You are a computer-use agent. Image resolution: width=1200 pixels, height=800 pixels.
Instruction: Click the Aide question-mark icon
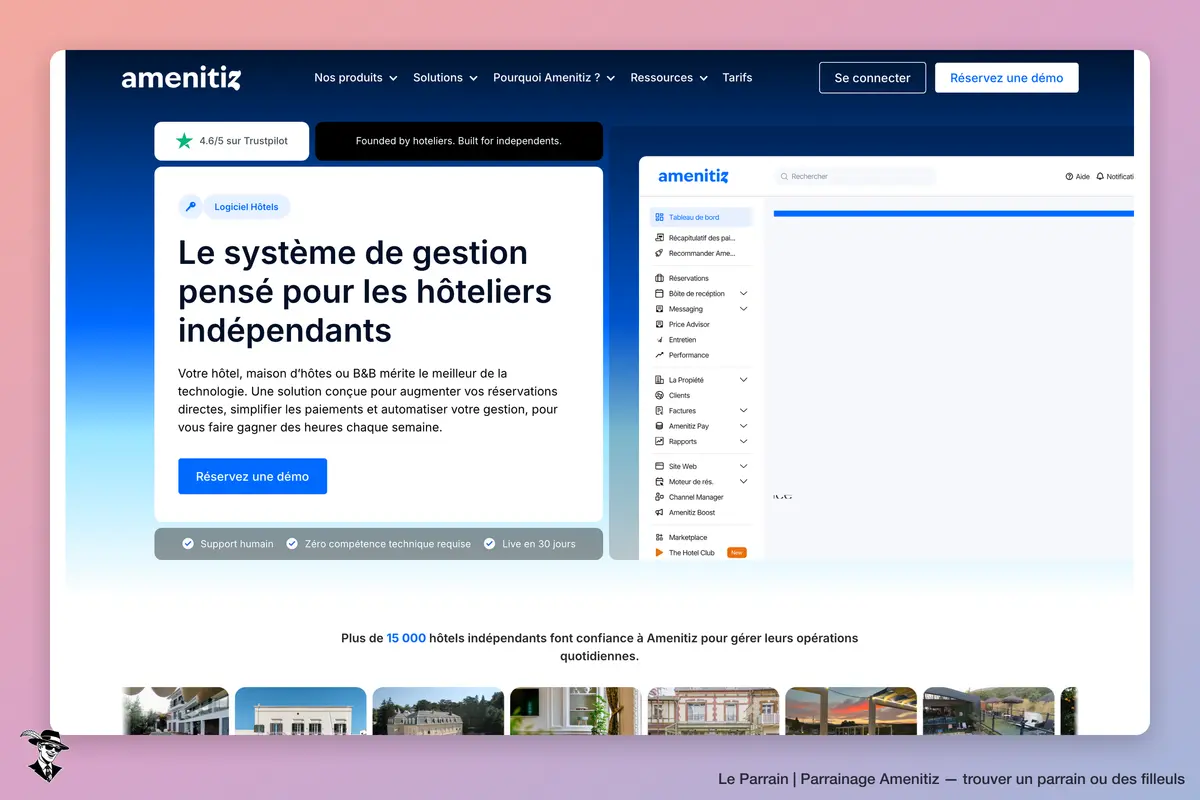click(x=1069, y=176)
